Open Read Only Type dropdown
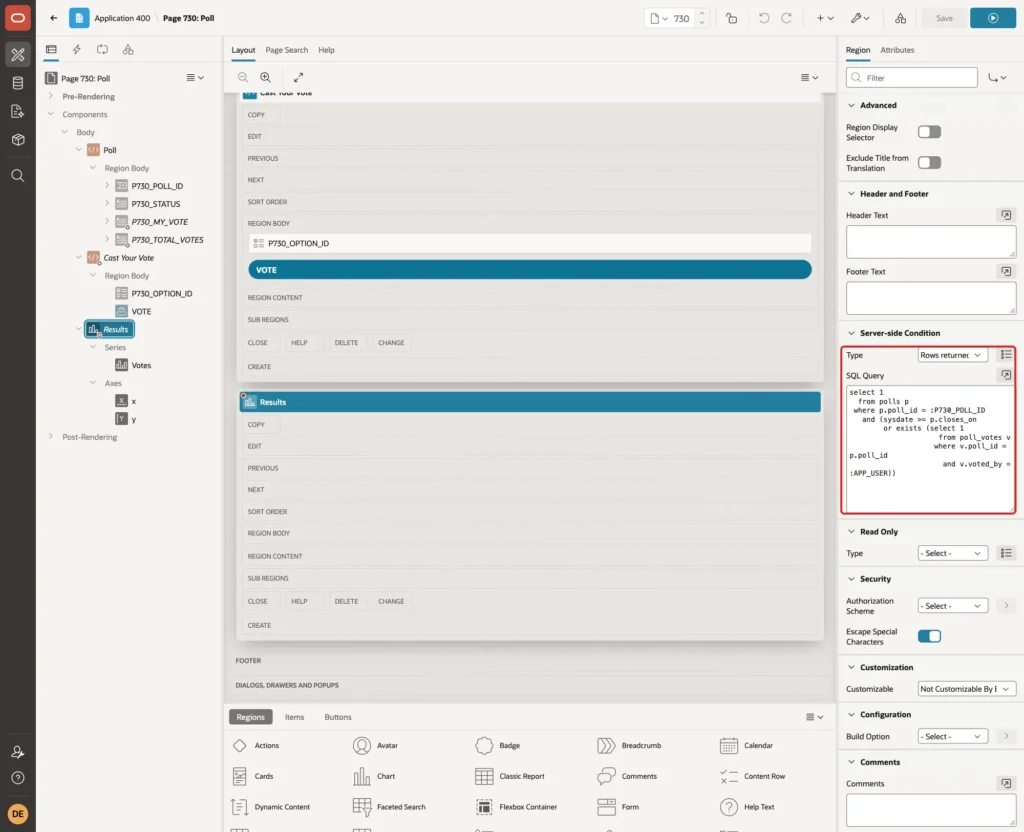1024x832 pixels. point(952,553)
